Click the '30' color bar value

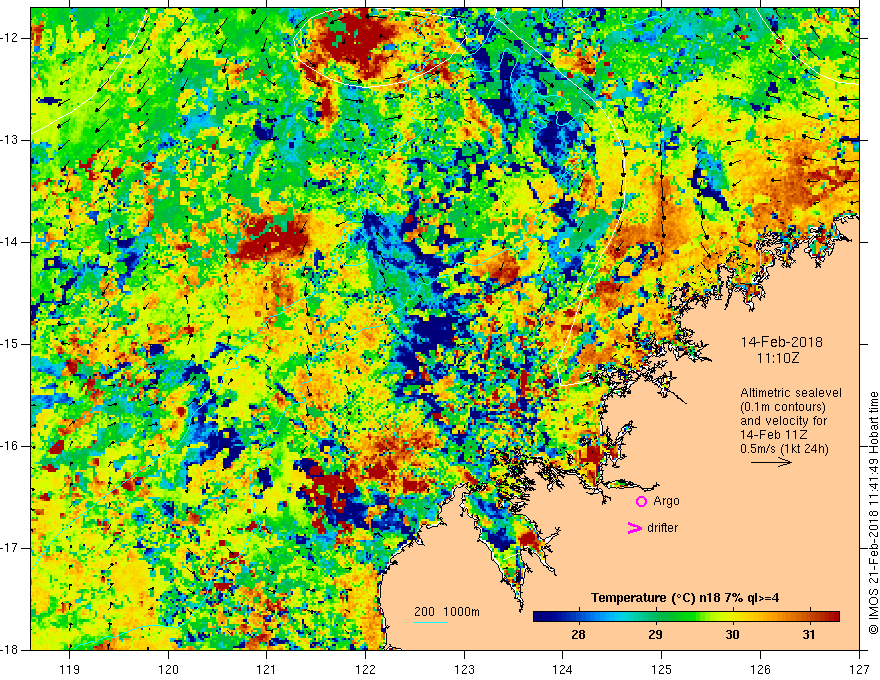pos(732,635)
